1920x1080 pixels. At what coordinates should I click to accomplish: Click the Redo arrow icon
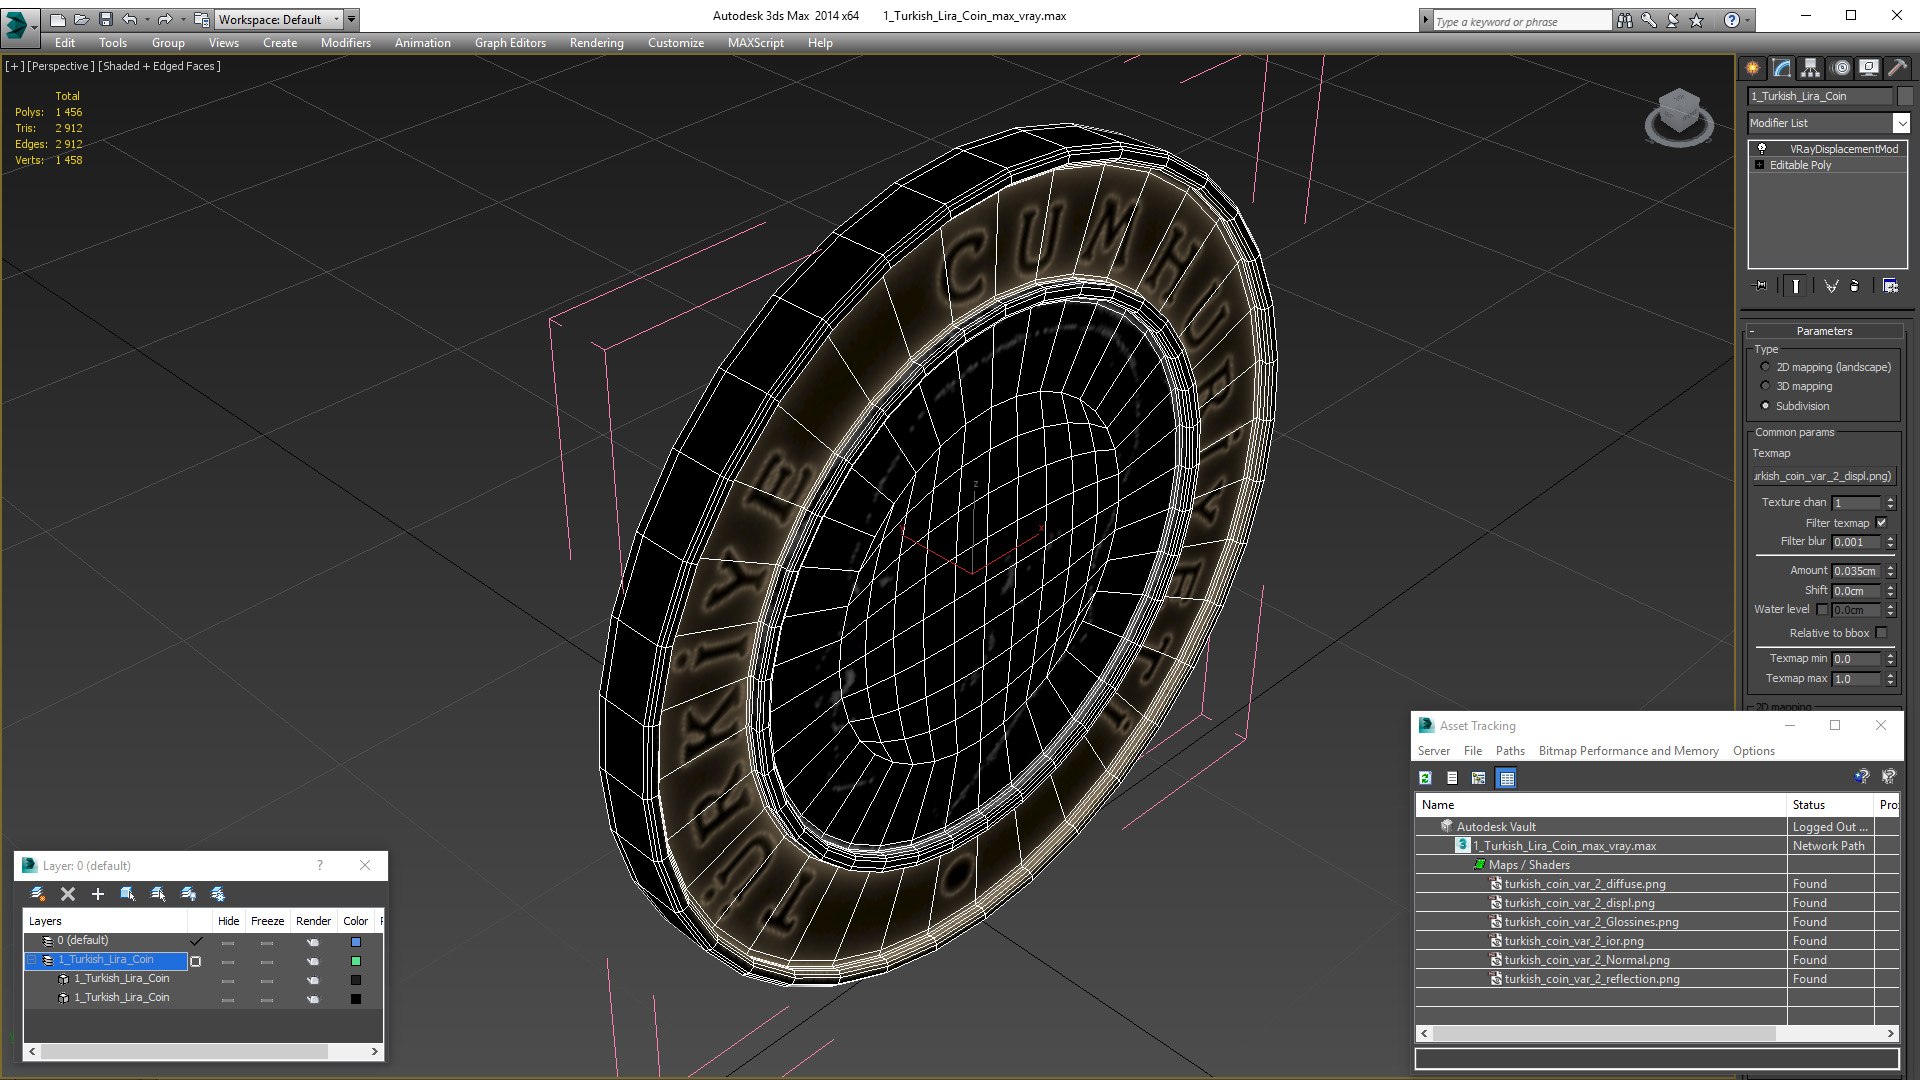(x=165, y=19)
